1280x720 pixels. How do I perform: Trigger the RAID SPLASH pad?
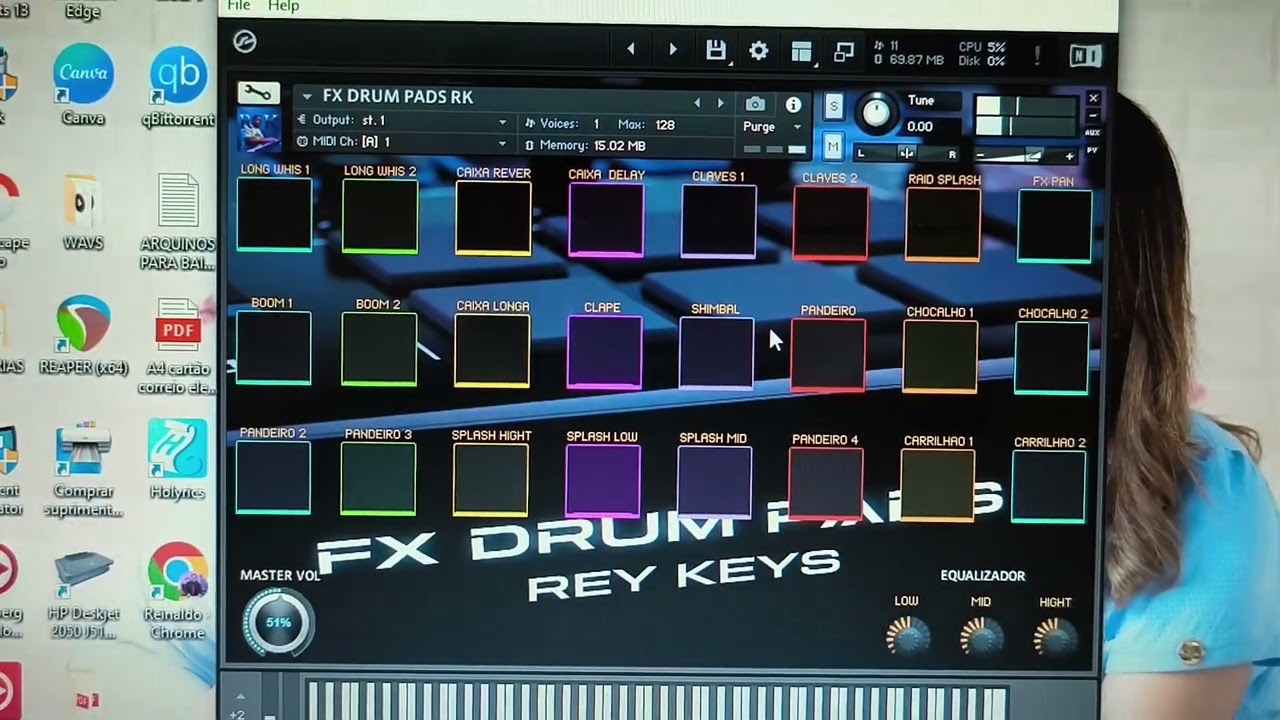pyautogui.click(x=943, y=225)
